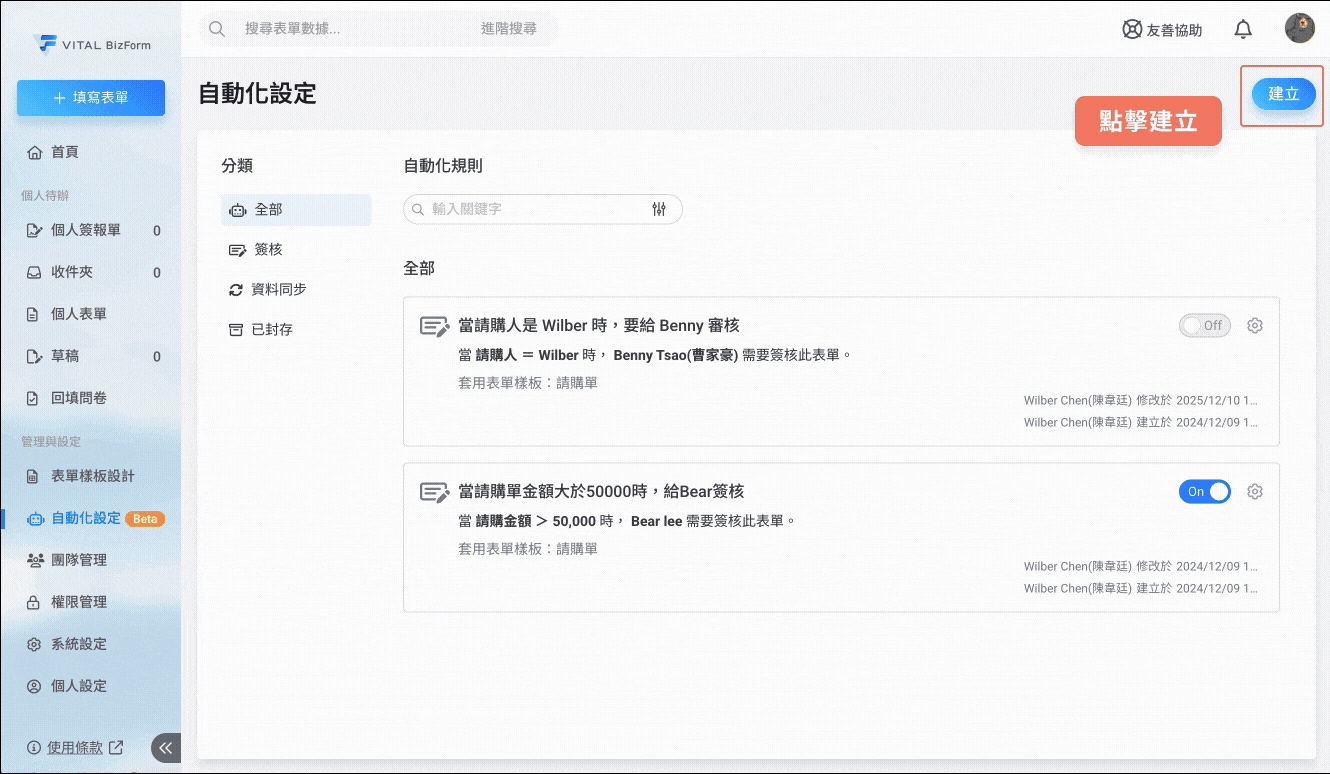This screenshot has width=1330, height=774.
Task: Open the filter icon in keyword search
Action: (660, 209)
